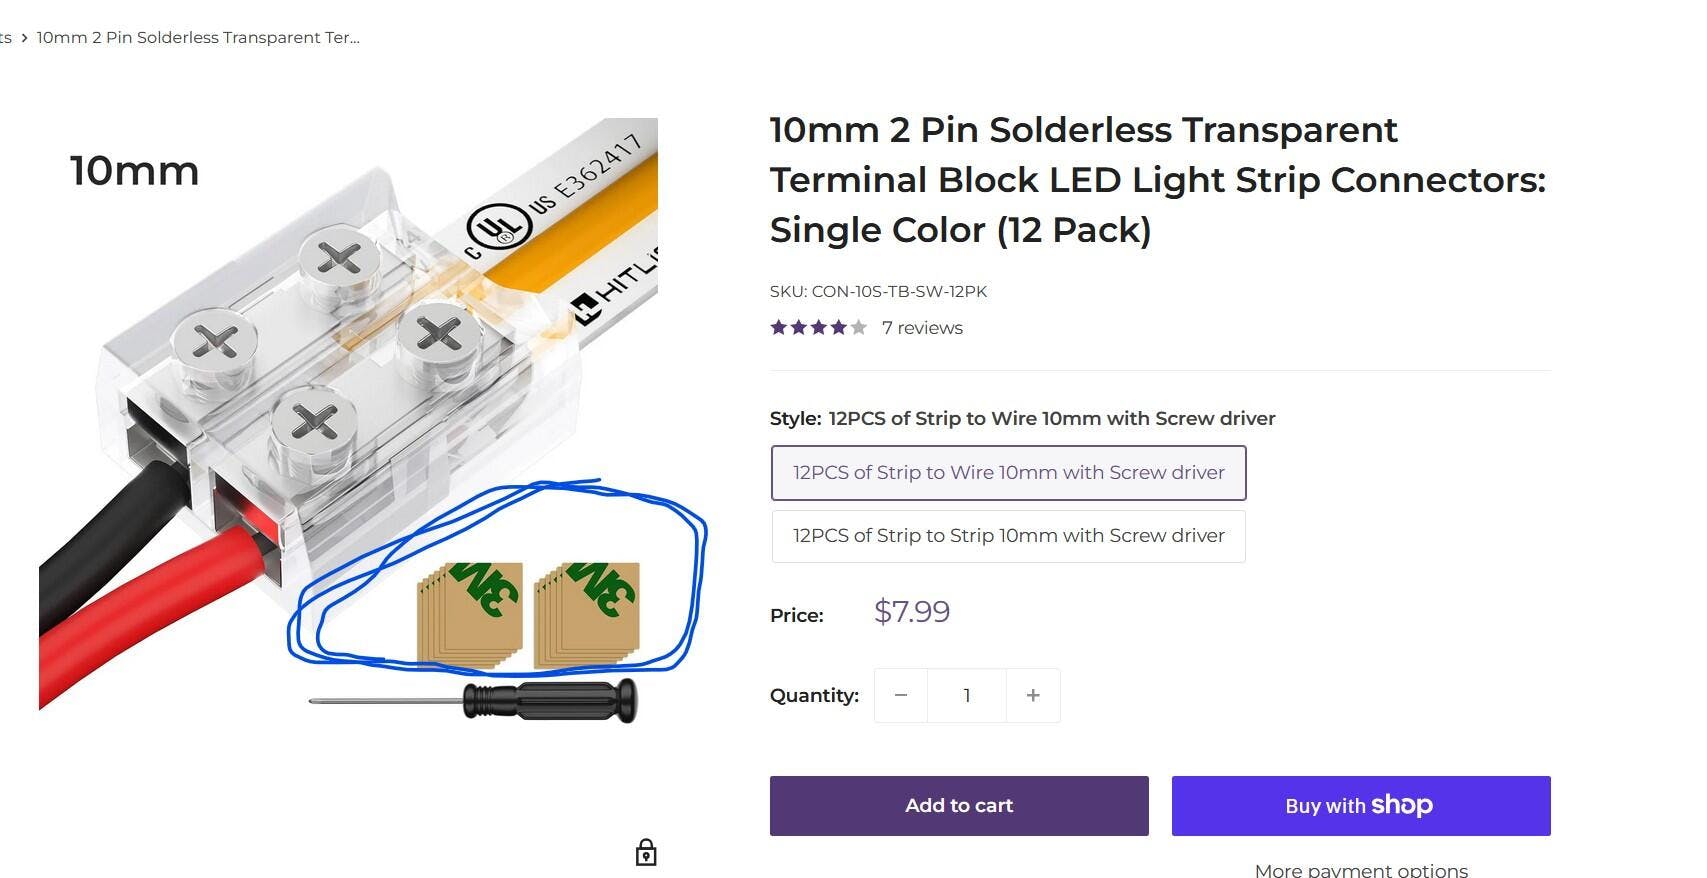Click the UL certification logo on strip
The height and width of the screenshot is (878, 1707).
coord(498,228)
